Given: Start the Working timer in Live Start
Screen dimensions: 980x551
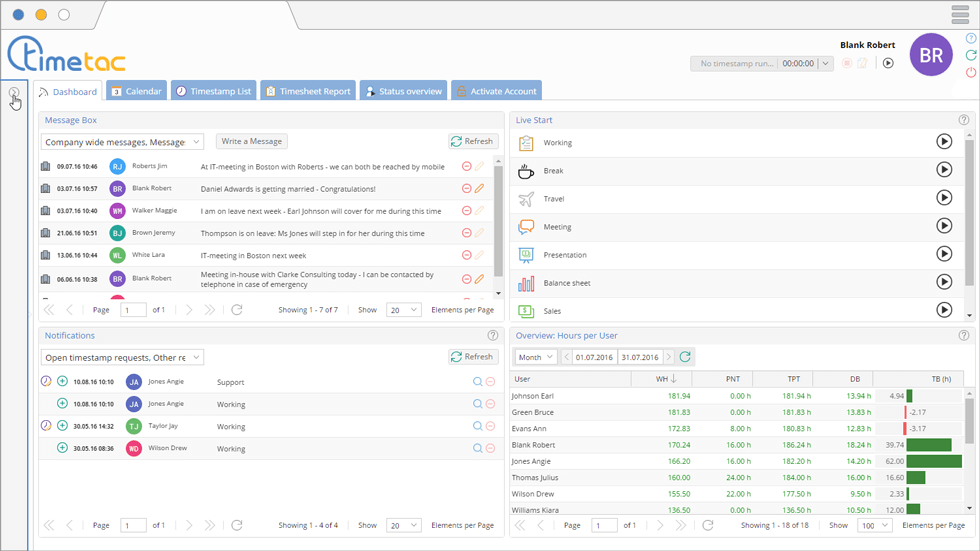Looking at the screenshot, I should click(x=943, y=142).
